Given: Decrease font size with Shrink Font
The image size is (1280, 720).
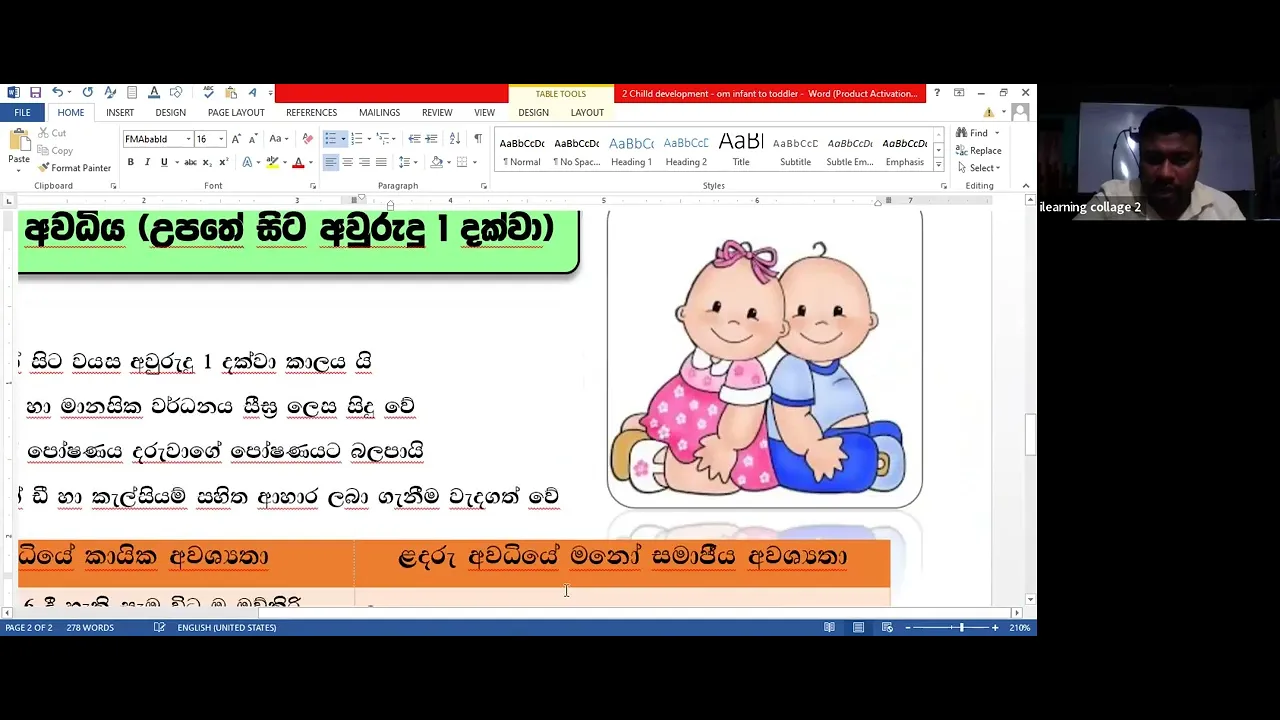Looking at the screenshot, I should (x=253, y=139).
